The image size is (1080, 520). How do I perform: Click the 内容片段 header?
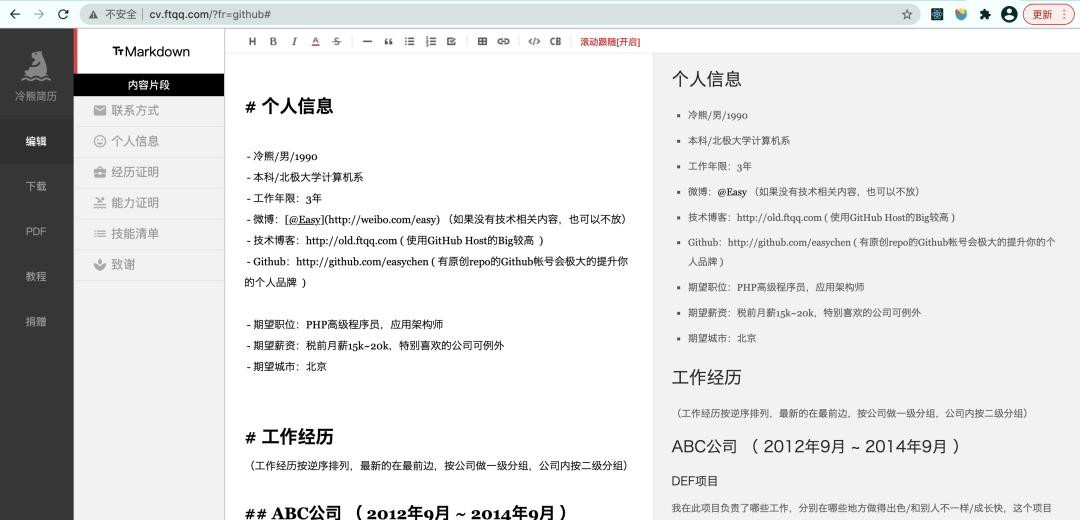coord(149,85)
